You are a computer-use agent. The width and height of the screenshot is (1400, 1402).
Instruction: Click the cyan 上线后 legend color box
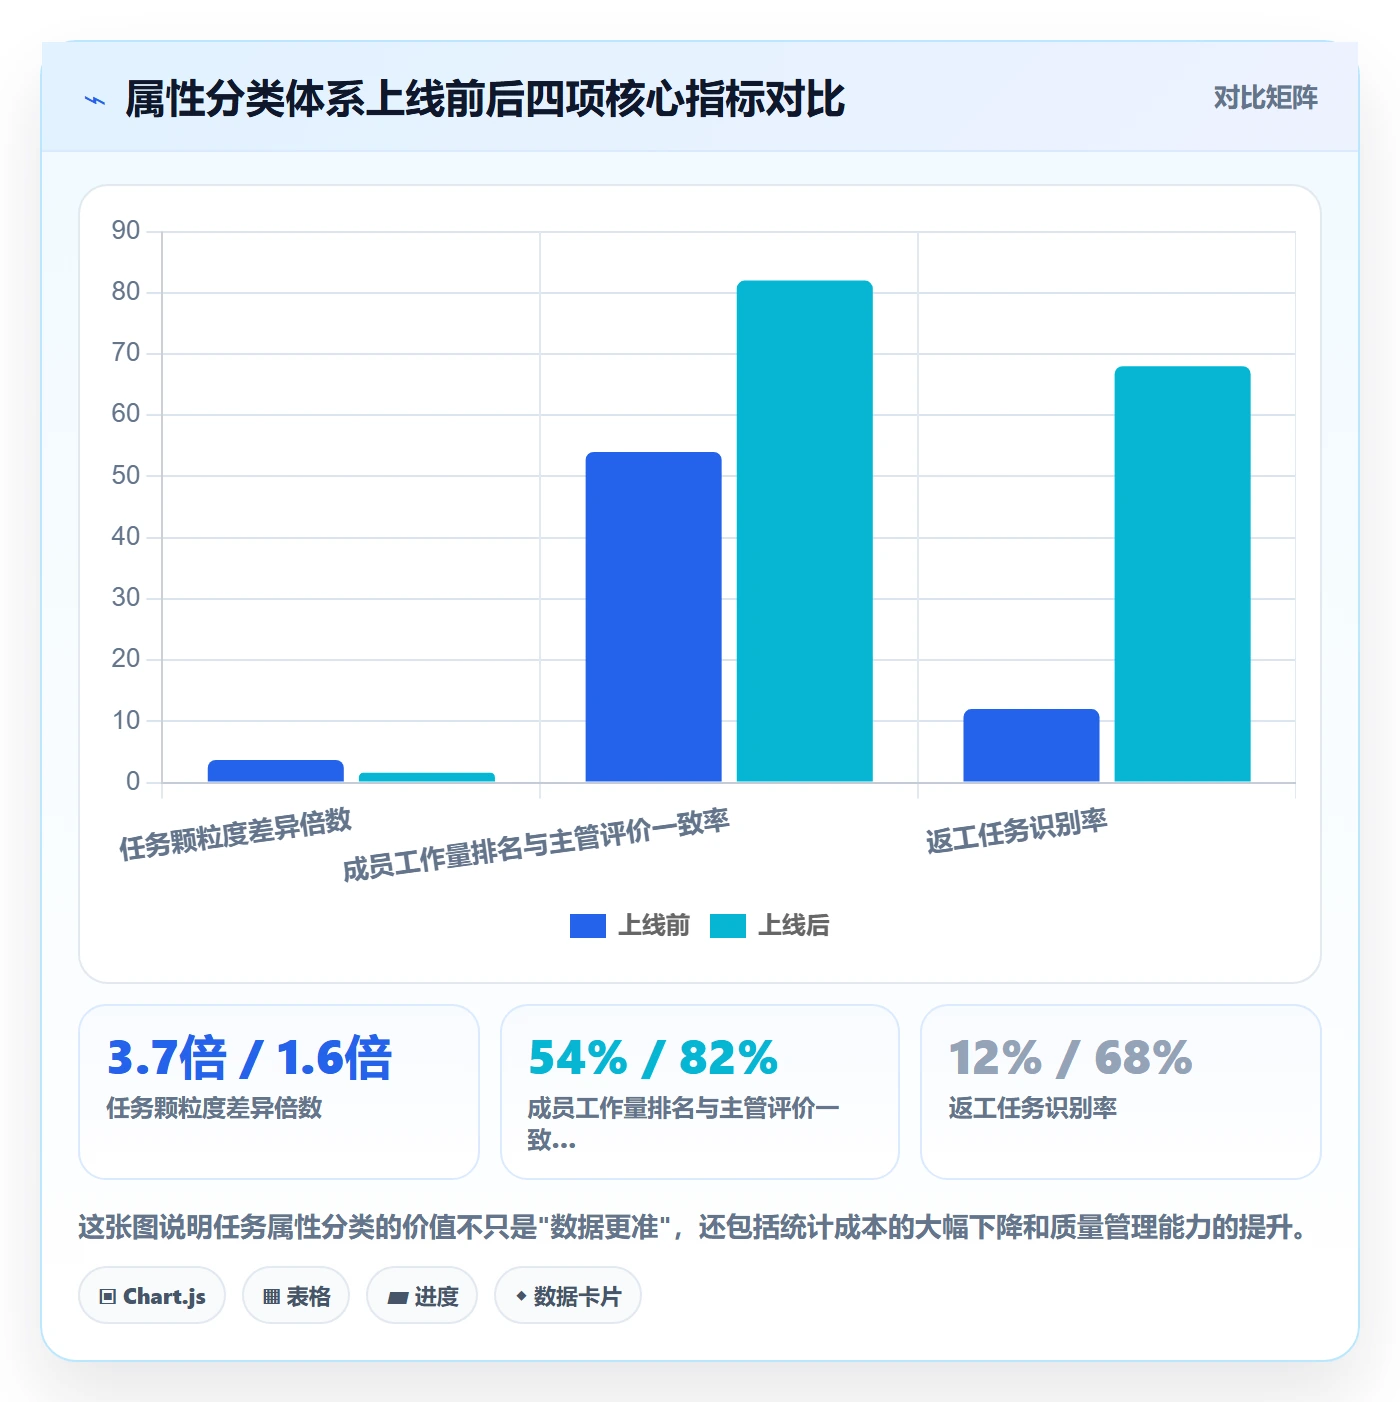click(728, 926)
